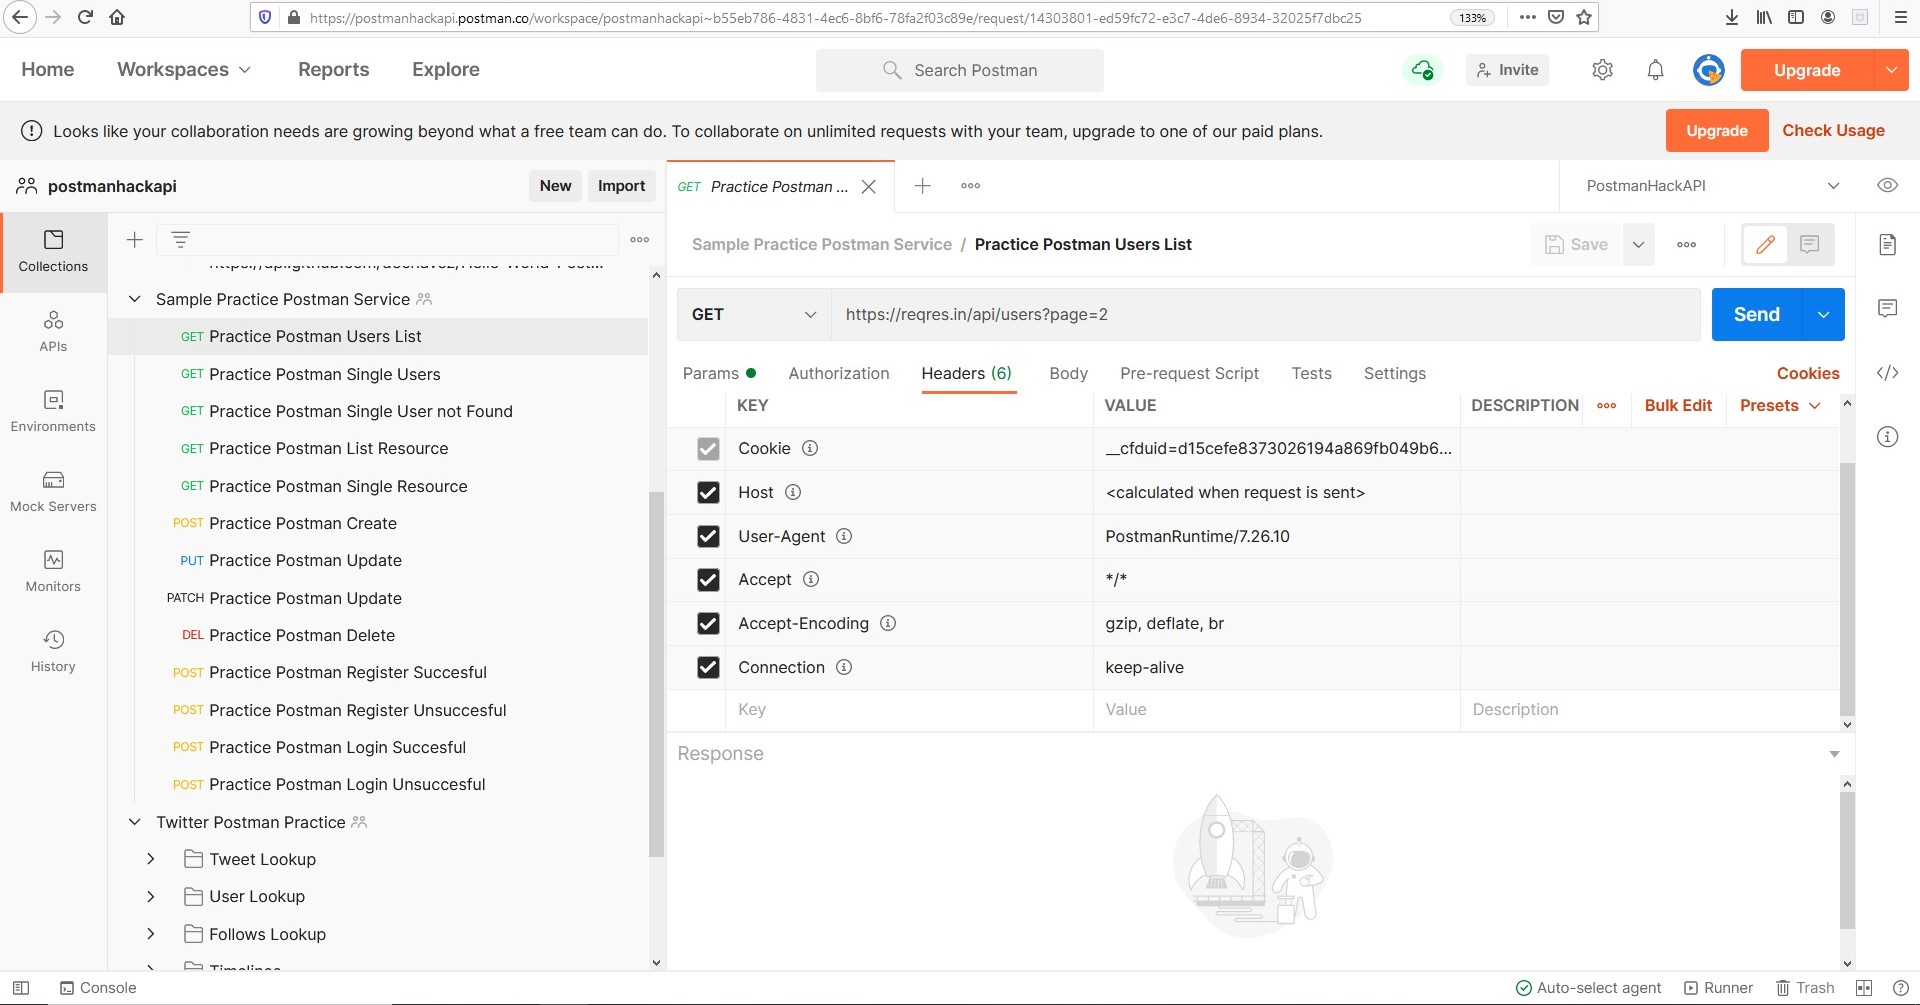Open the Environments sidebar panel
This screenshot has width=1920, height=1005.
pyautogui.click(x=53, y=411)
